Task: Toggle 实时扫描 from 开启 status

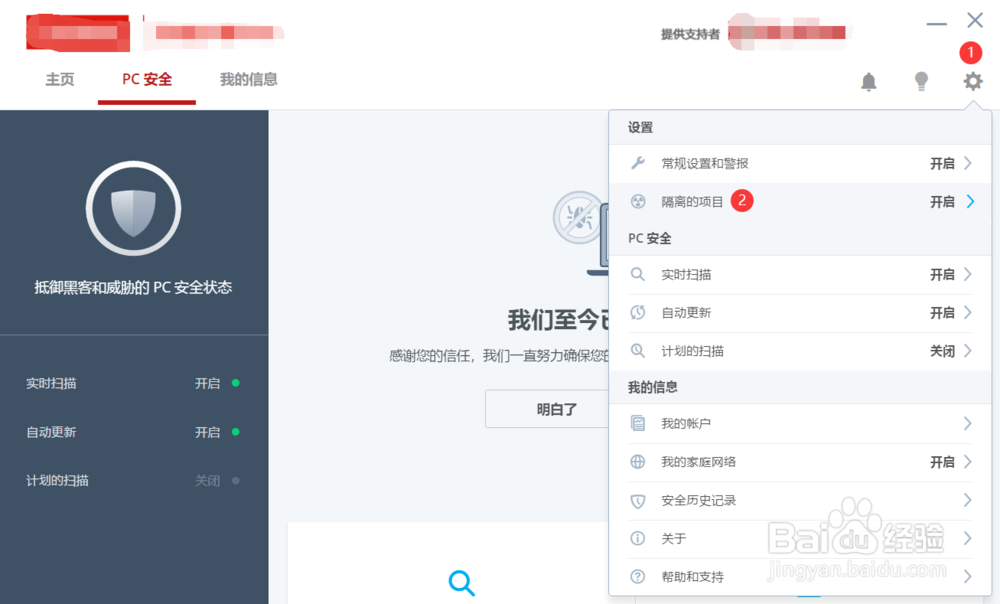Action: (x=941, y=274)
